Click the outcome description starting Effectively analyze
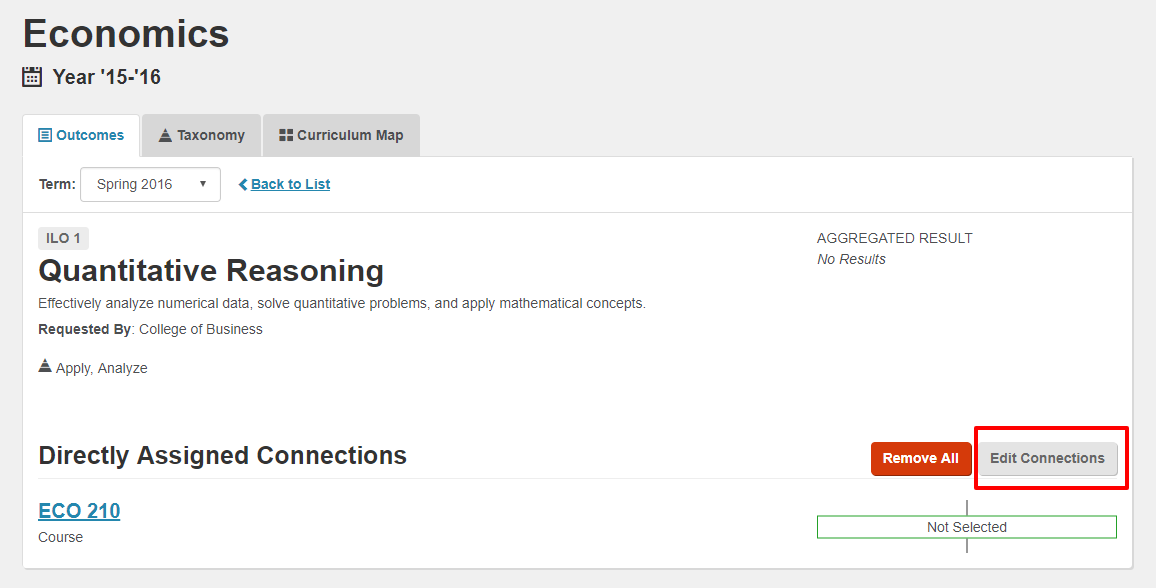Viewport: 1156px width, 588px height. (x=342, y=304)
